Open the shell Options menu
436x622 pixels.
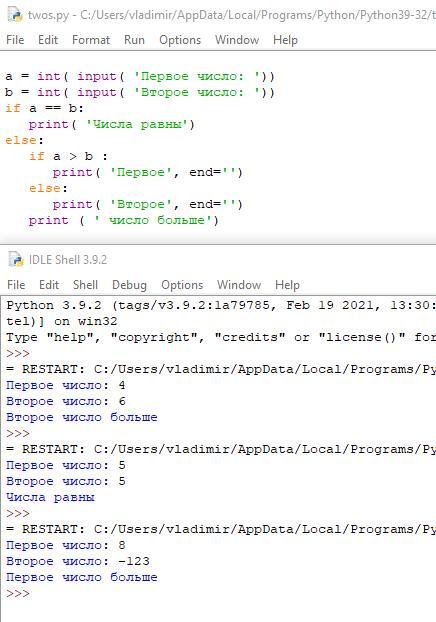182,285
